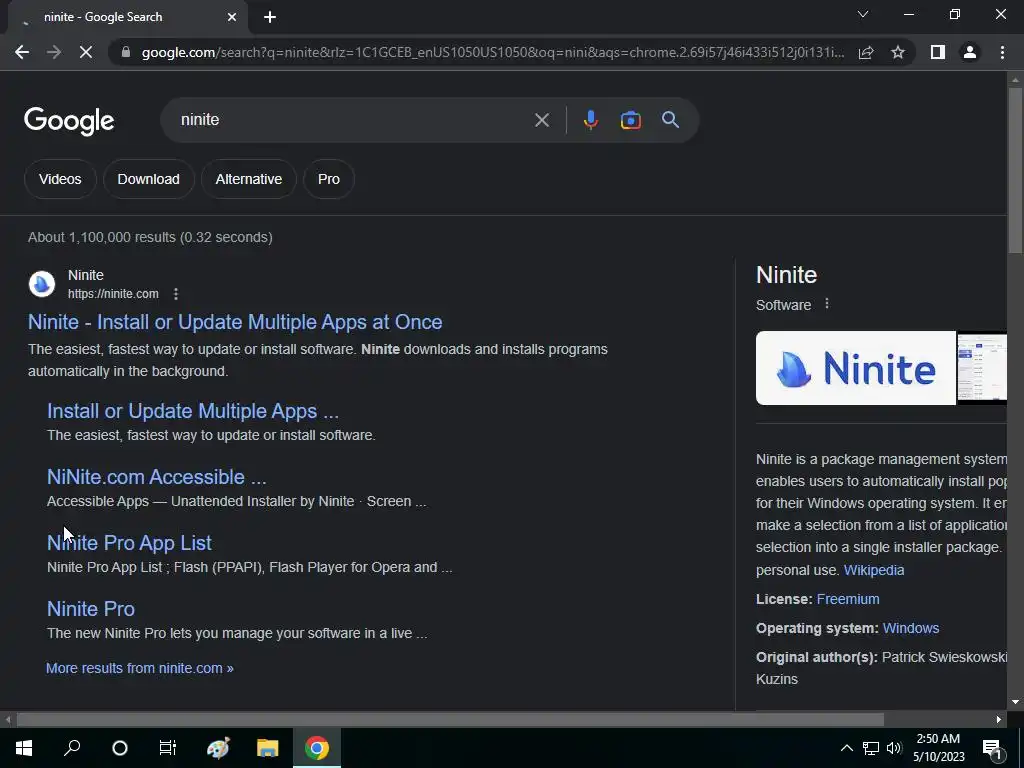This screenshot has width=1024, height=768.
Task: Open the Ninite Pro sitelink
Action: 91,609
